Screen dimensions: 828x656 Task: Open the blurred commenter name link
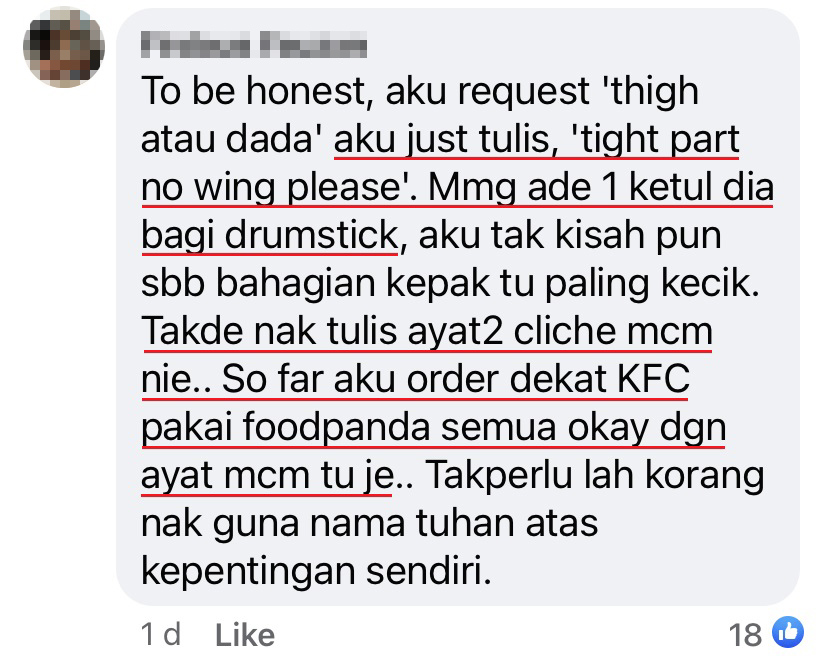(x=254, y=44)
